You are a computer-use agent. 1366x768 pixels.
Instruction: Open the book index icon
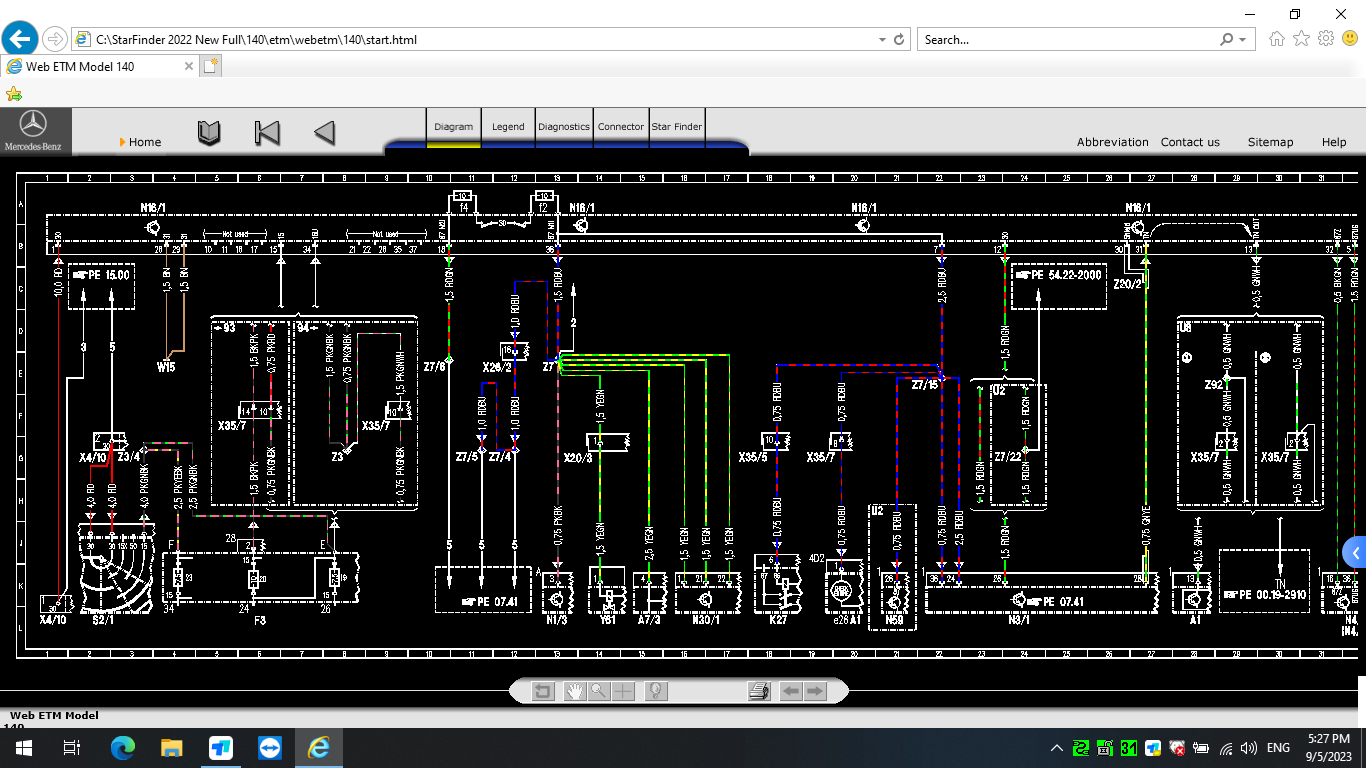[x=209, y=133]
